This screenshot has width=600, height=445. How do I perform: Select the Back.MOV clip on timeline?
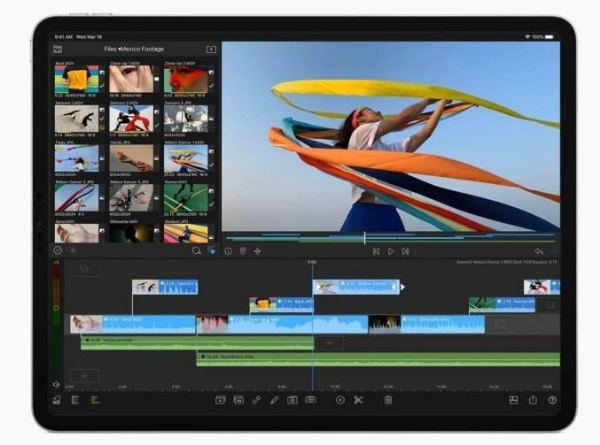coord(281,305)
